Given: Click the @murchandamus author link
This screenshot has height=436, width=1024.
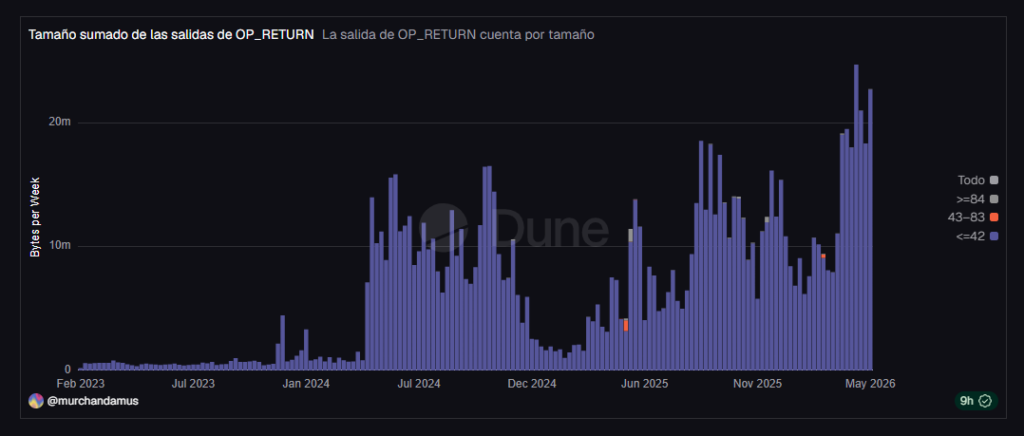Looking at the screenshot, I should (x=92, y=401).
